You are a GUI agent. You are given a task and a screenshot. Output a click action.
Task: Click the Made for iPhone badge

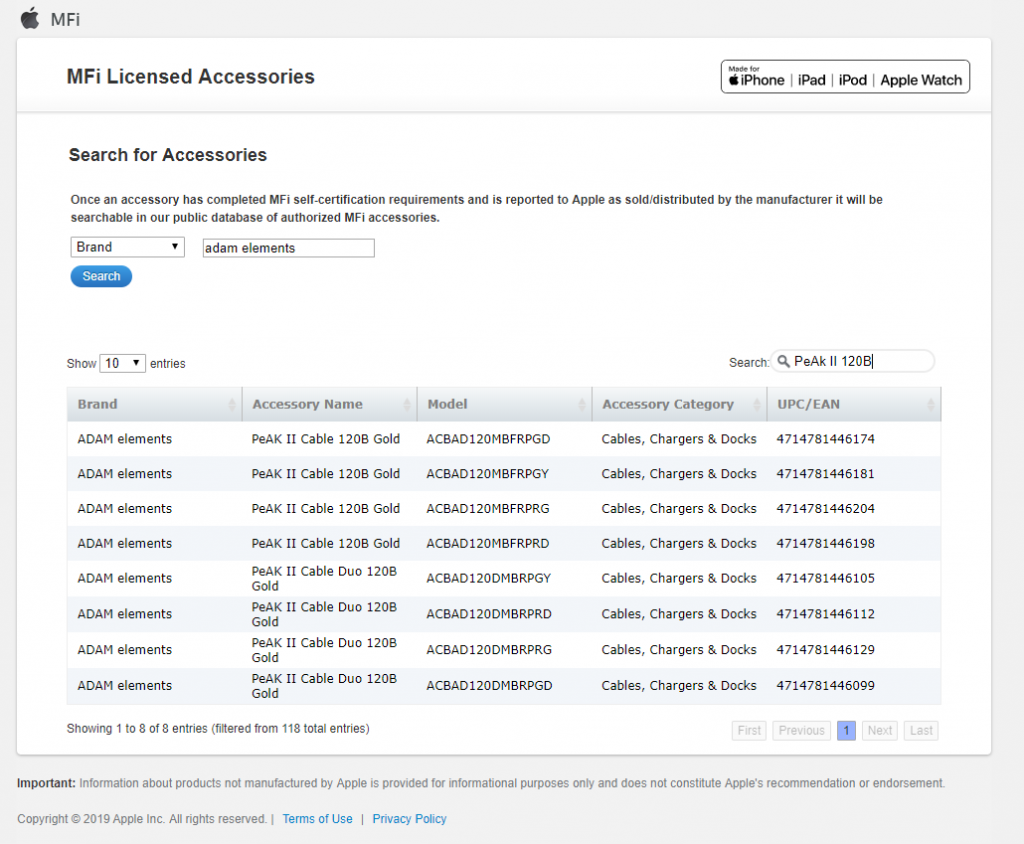845,77
